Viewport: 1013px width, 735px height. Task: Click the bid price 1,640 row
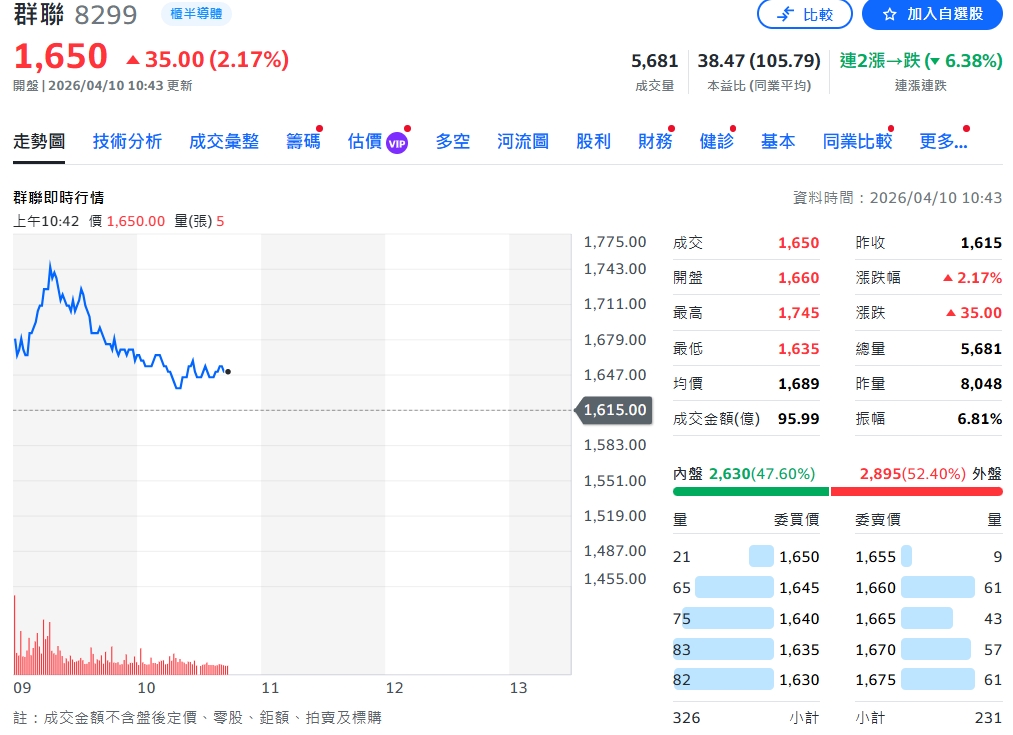(746, 618)
